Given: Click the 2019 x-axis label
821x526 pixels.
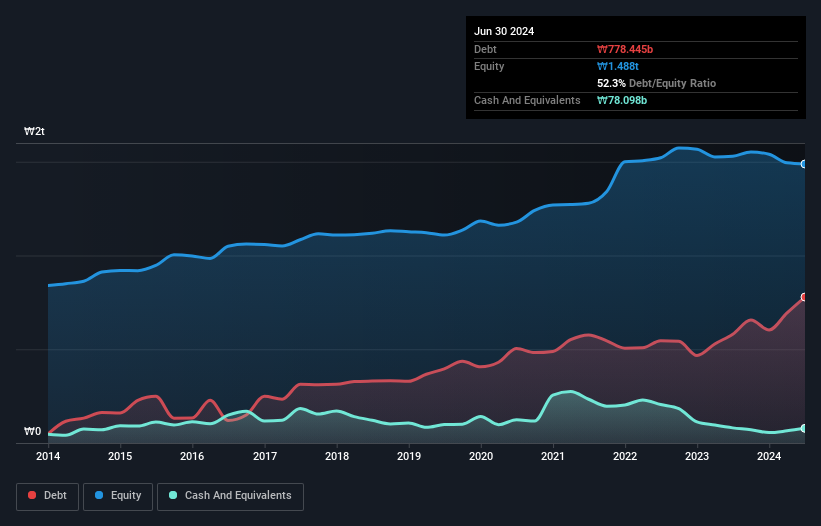Looking at the screenshot, I should click(409, 456).
